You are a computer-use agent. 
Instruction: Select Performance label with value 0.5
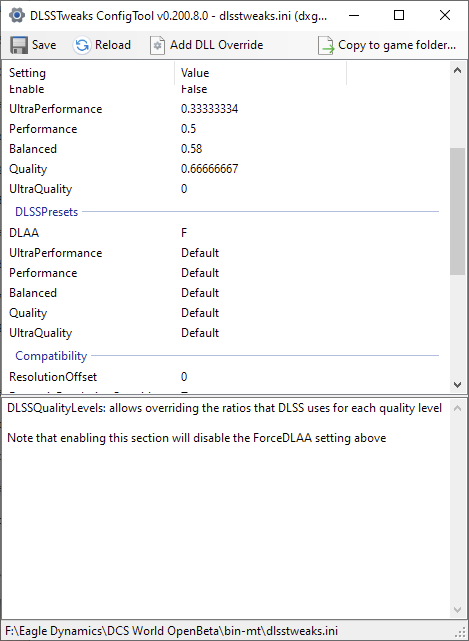43,129
